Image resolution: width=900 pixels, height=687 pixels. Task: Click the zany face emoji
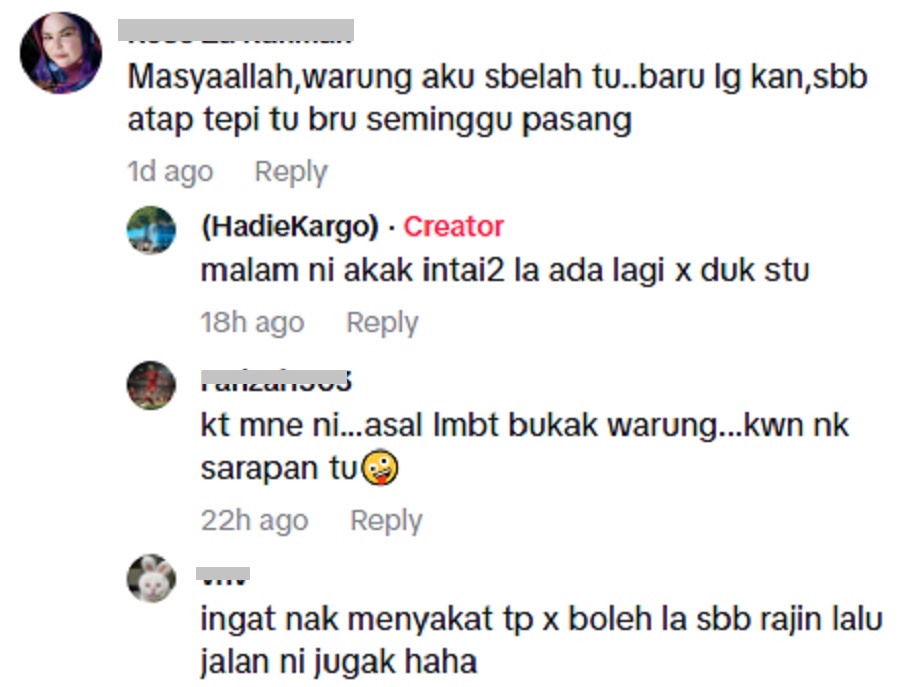pyautogui.click(x=379, y=468)
